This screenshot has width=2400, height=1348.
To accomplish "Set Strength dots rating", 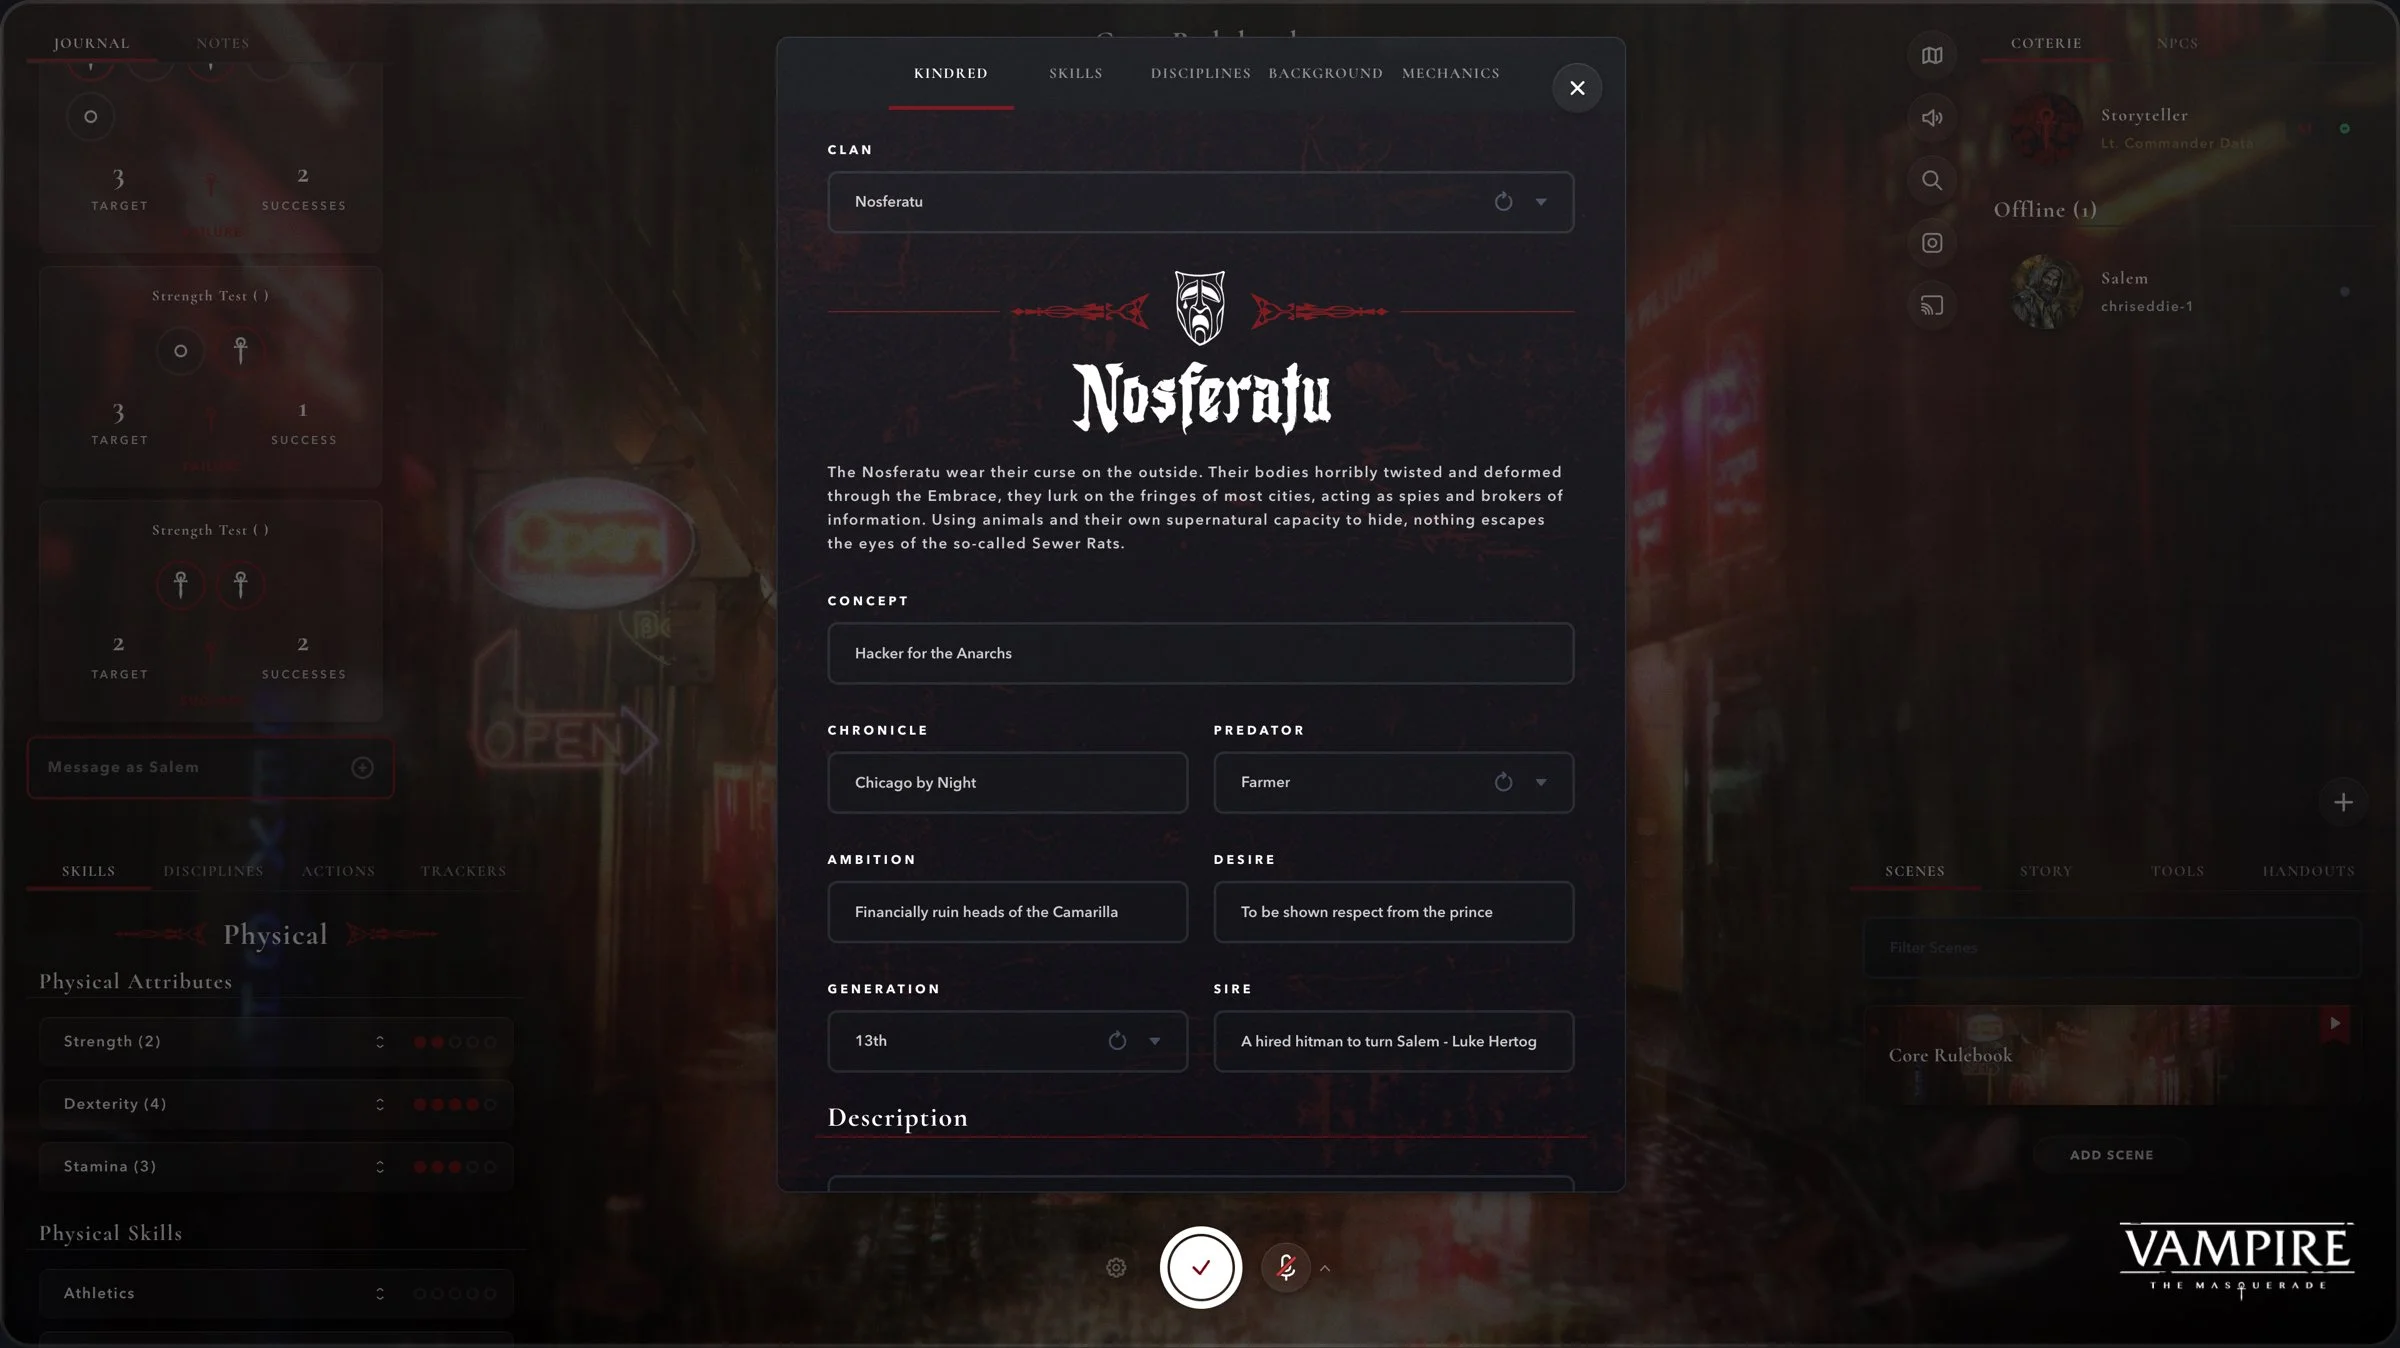I will [455, 1042].
